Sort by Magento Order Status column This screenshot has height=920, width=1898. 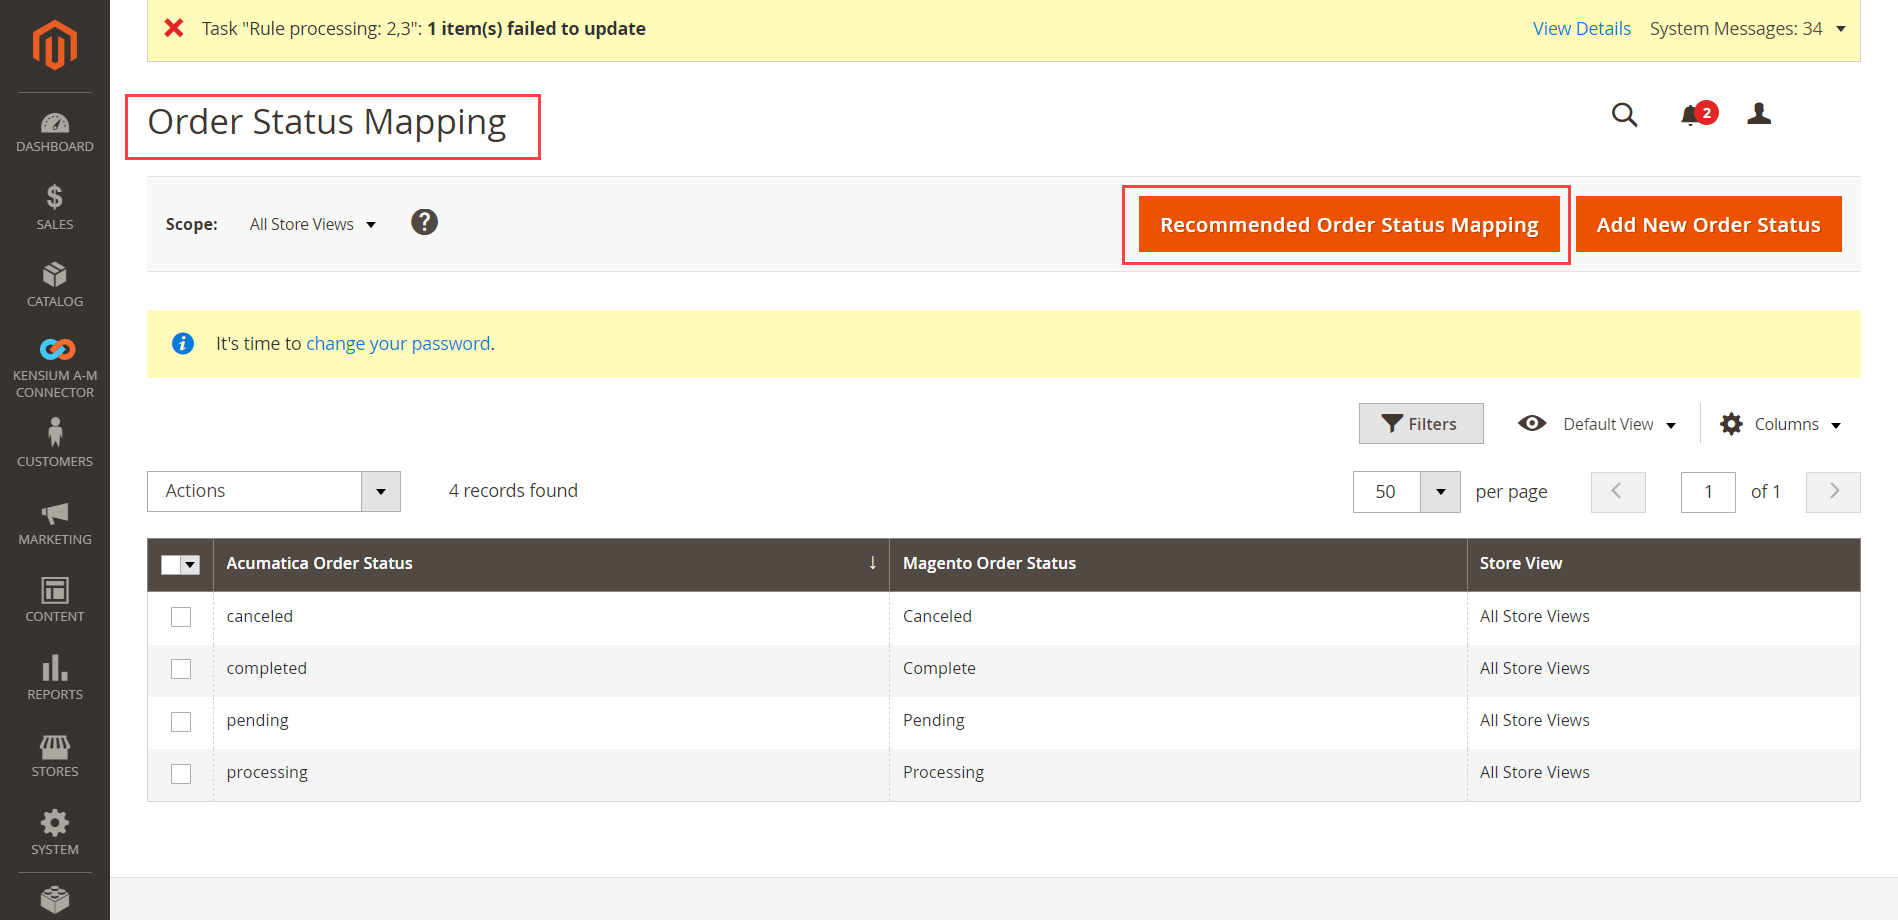coord(1178,564)
